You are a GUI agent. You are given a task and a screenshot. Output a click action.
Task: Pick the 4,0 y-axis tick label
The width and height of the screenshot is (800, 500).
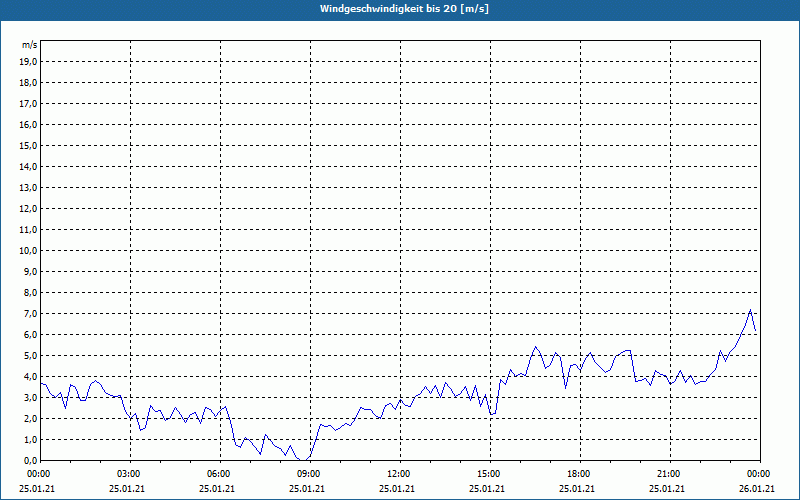click(31, 377)
